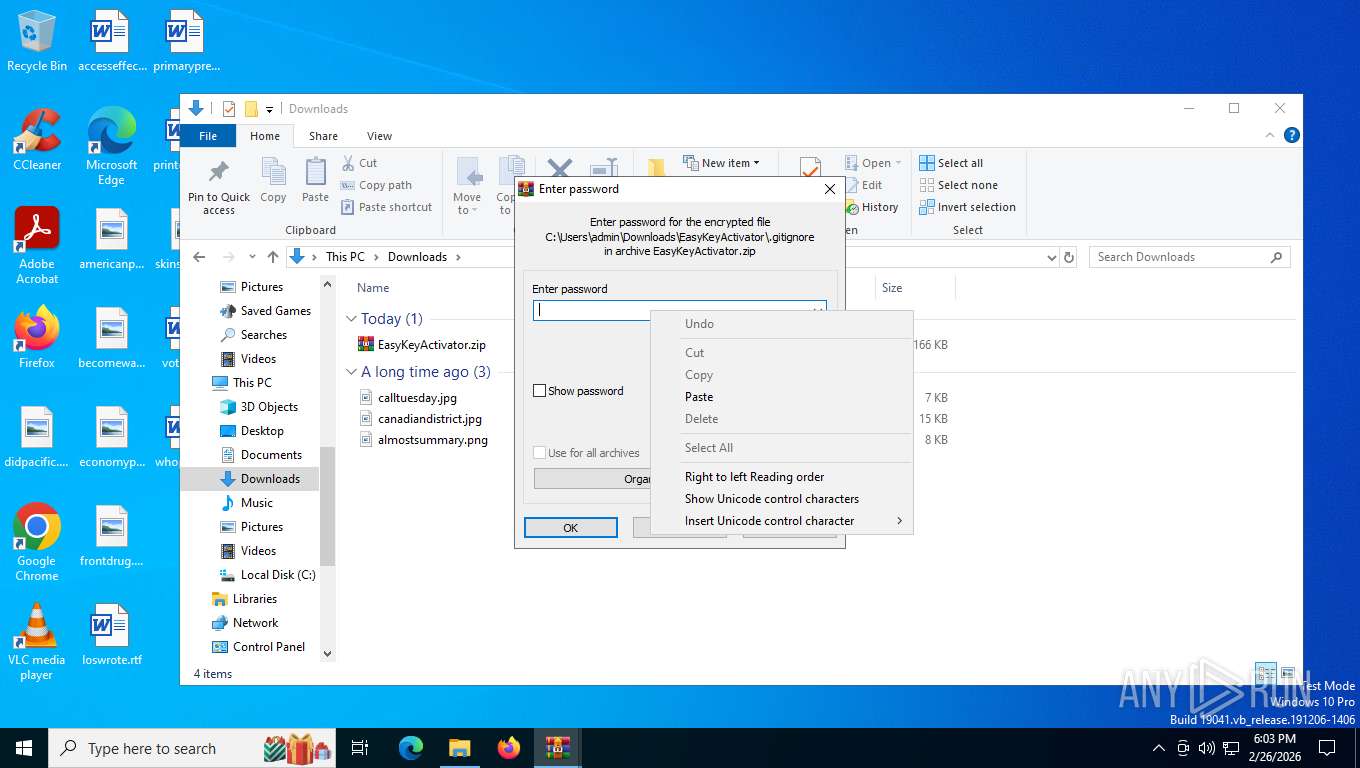This screenshot has width=1360, height=768.
Task: Click History in the ribbon
Action: pos(872,207)
